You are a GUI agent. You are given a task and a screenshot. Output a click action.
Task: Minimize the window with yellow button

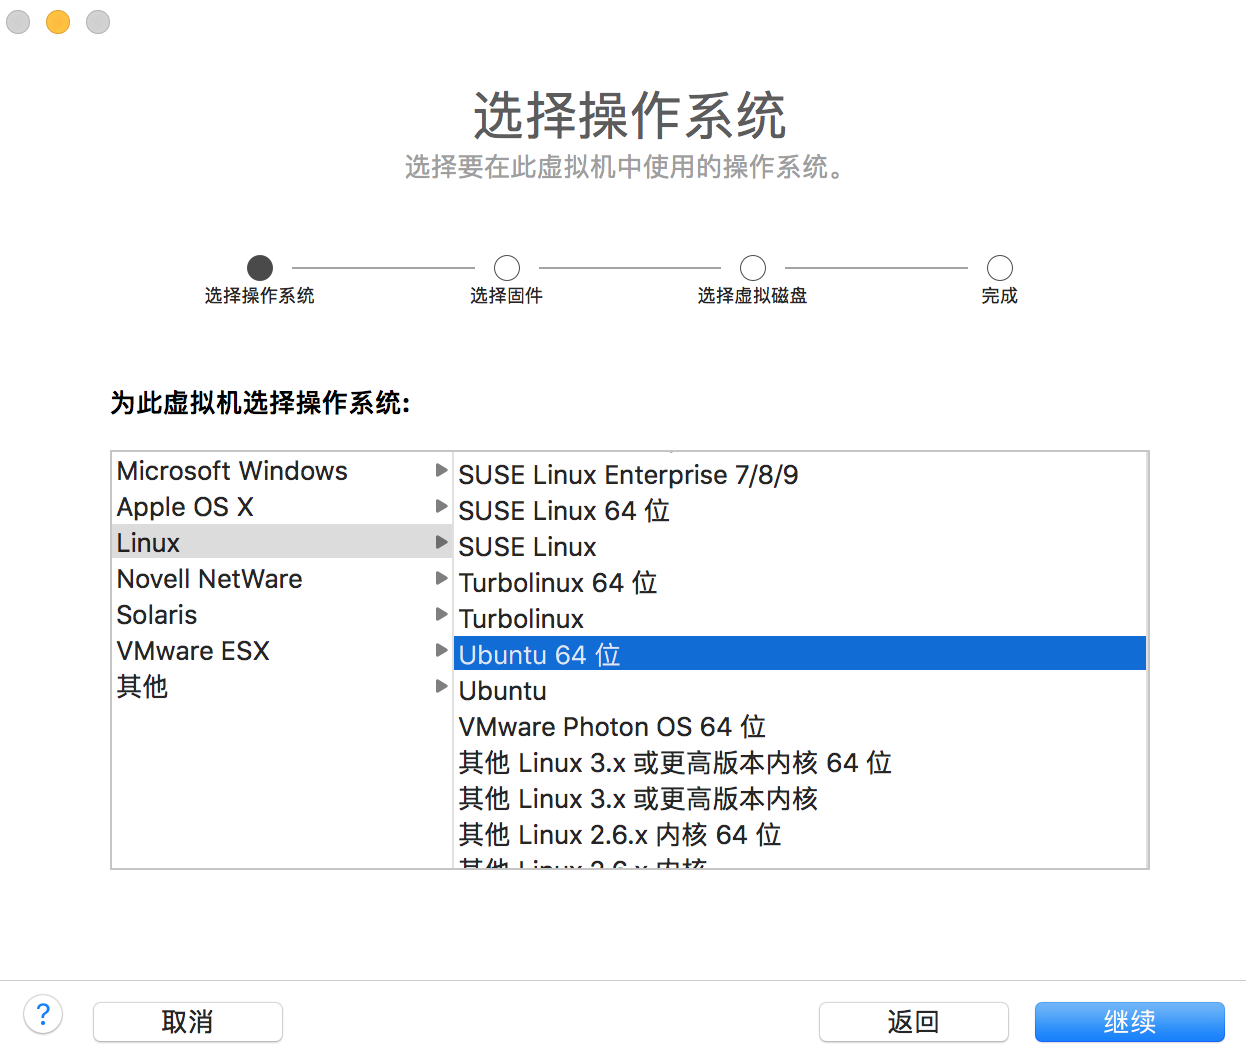coord(58,22)
